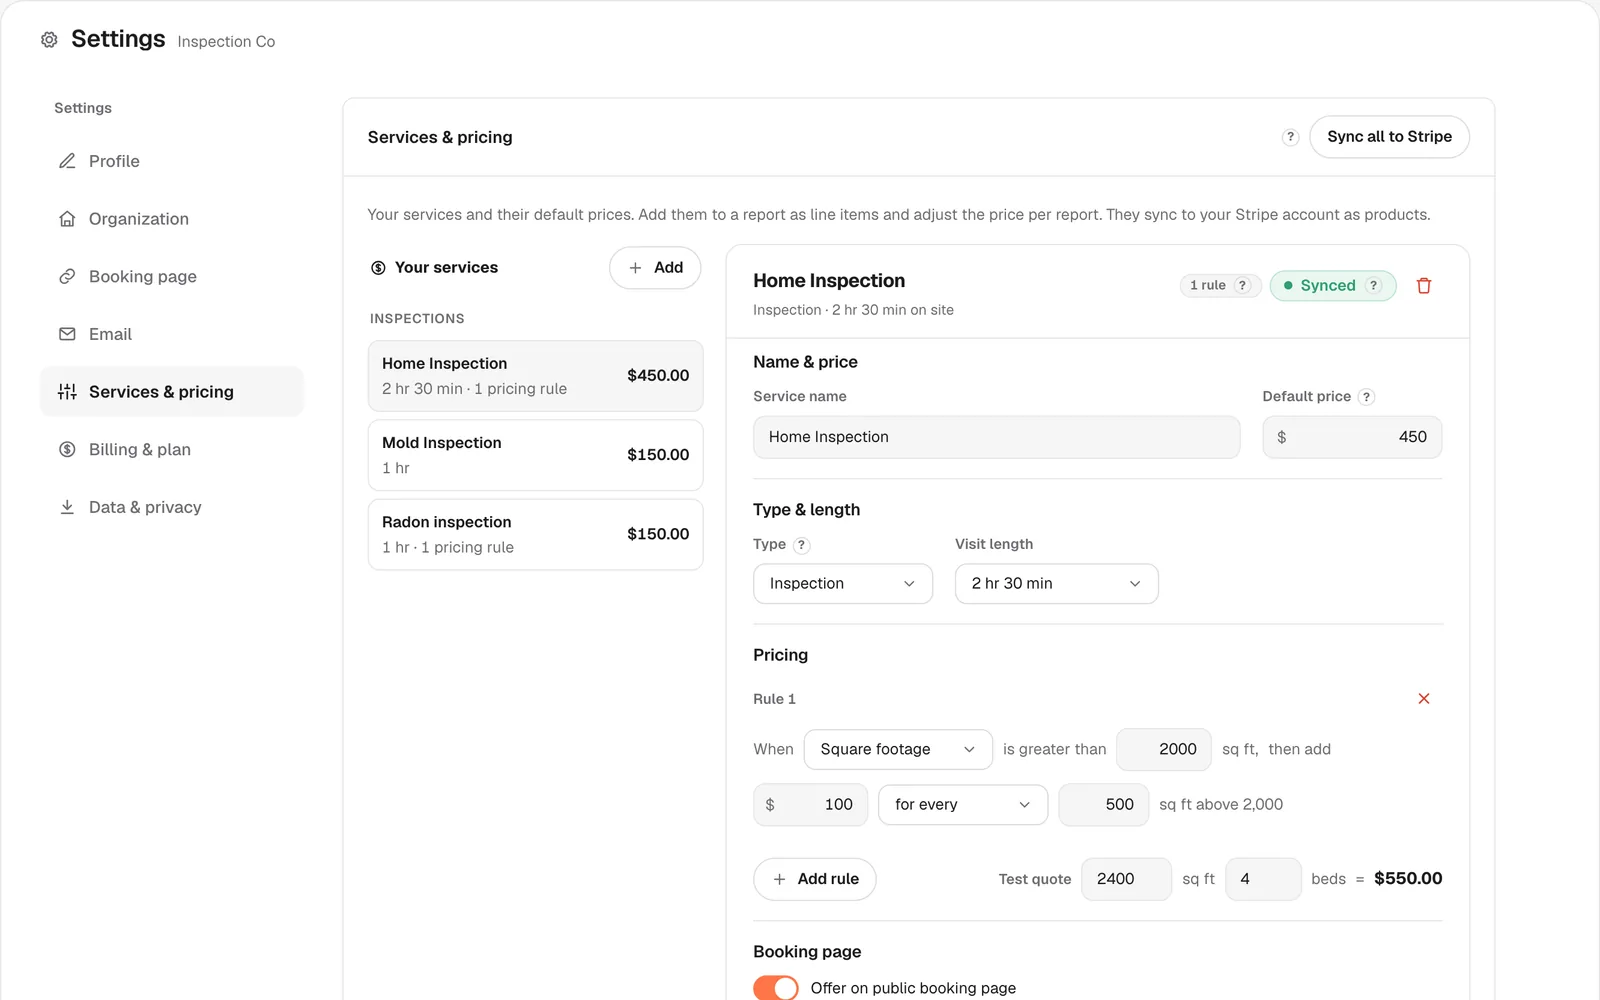The image size is (1600, 1000).
Task: Click Sync all to Stripe button
Action: [x=1389, y=137]
